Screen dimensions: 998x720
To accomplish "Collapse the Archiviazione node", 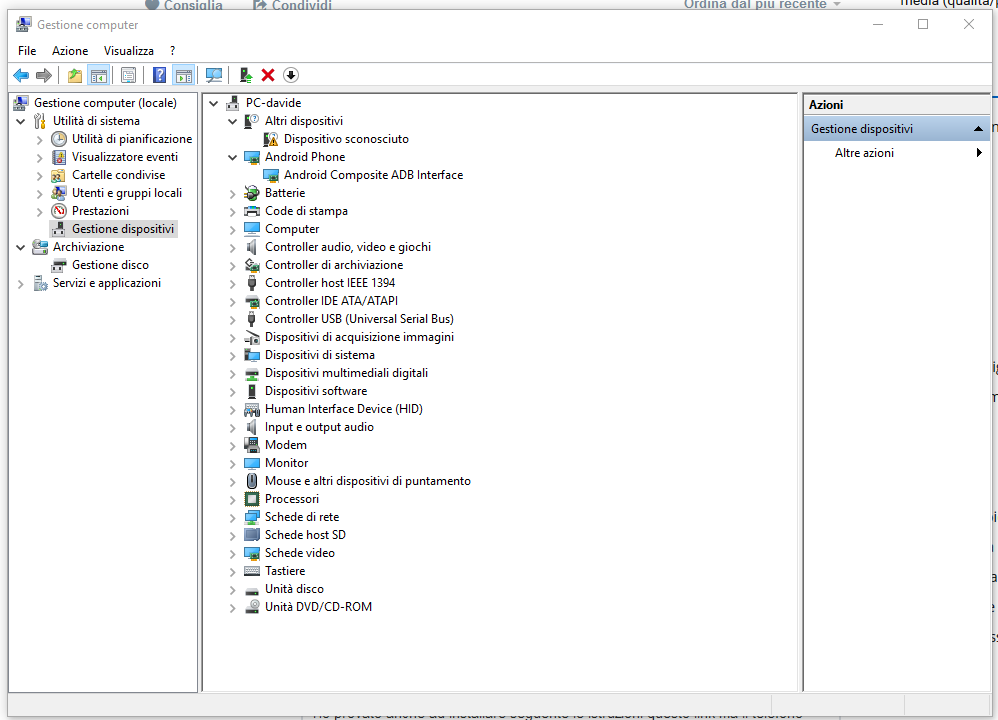I will 21,247.
